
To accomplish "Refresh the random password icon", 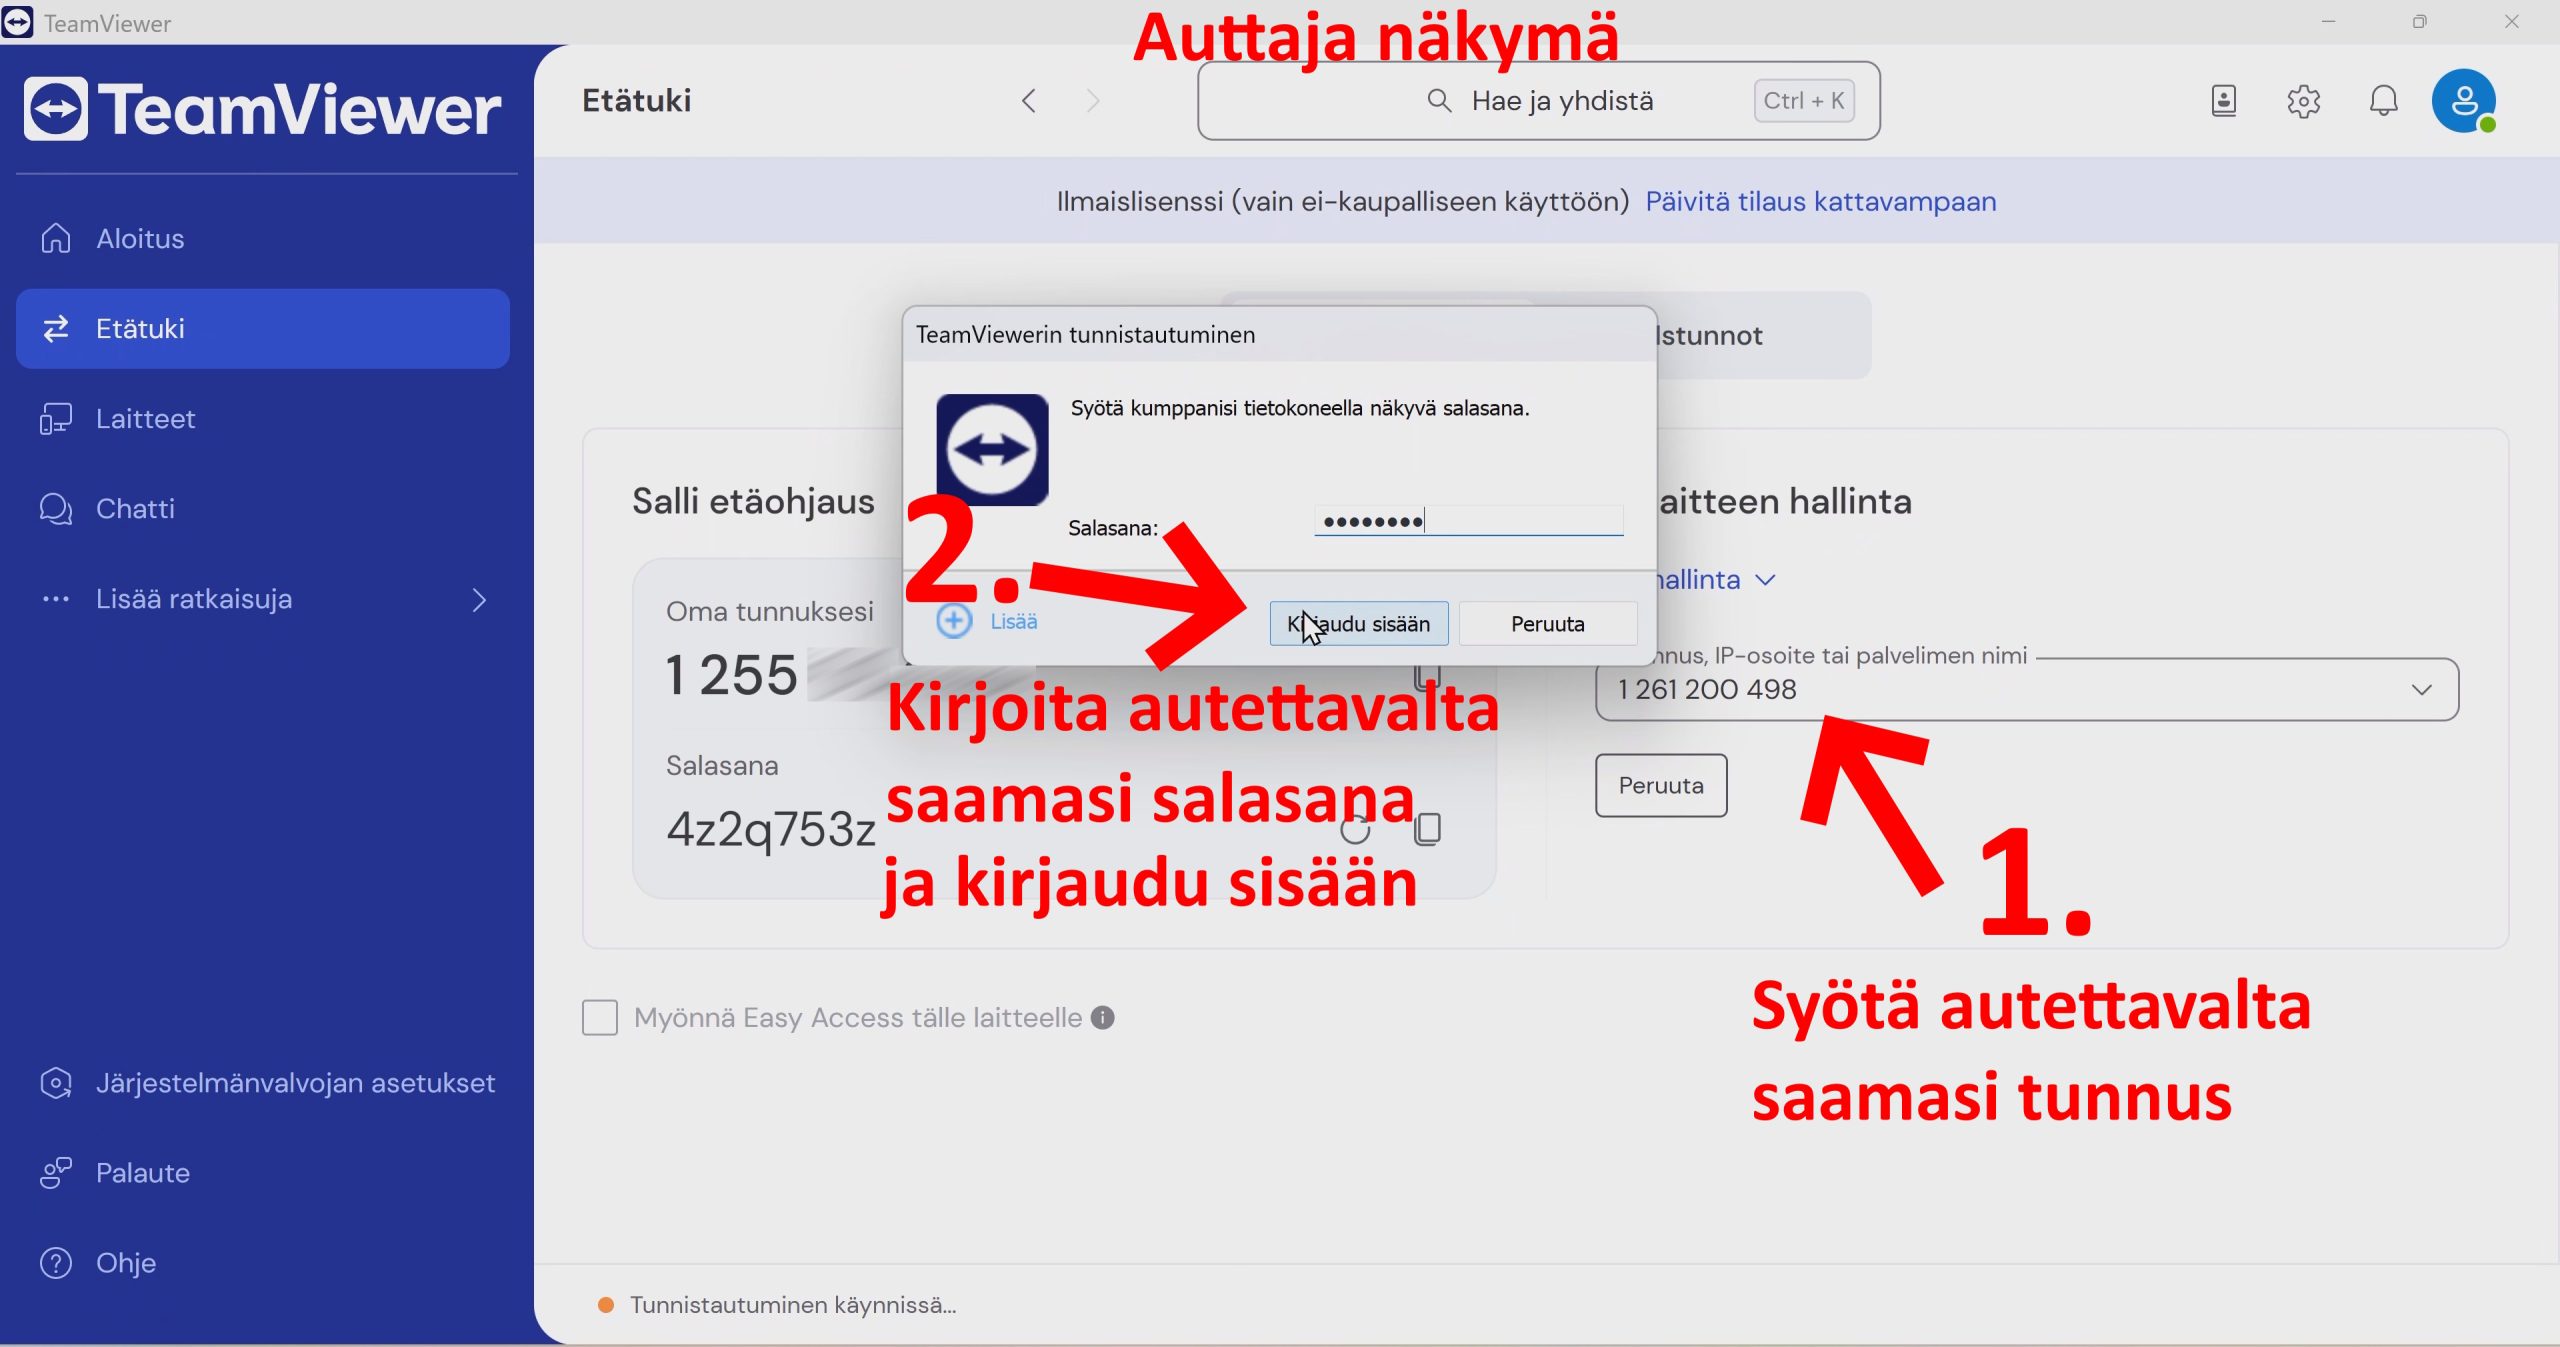I will pyautogui.click(x=1355, y=829).
